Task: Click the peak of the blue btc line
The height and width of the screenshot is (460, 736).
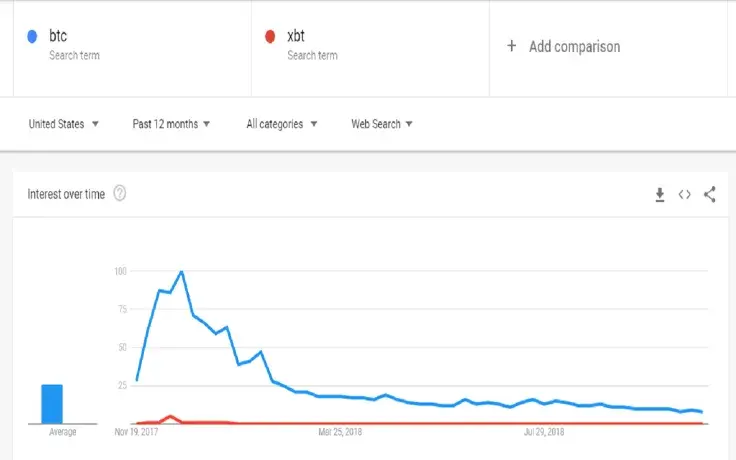Action: tap(181, 271)
